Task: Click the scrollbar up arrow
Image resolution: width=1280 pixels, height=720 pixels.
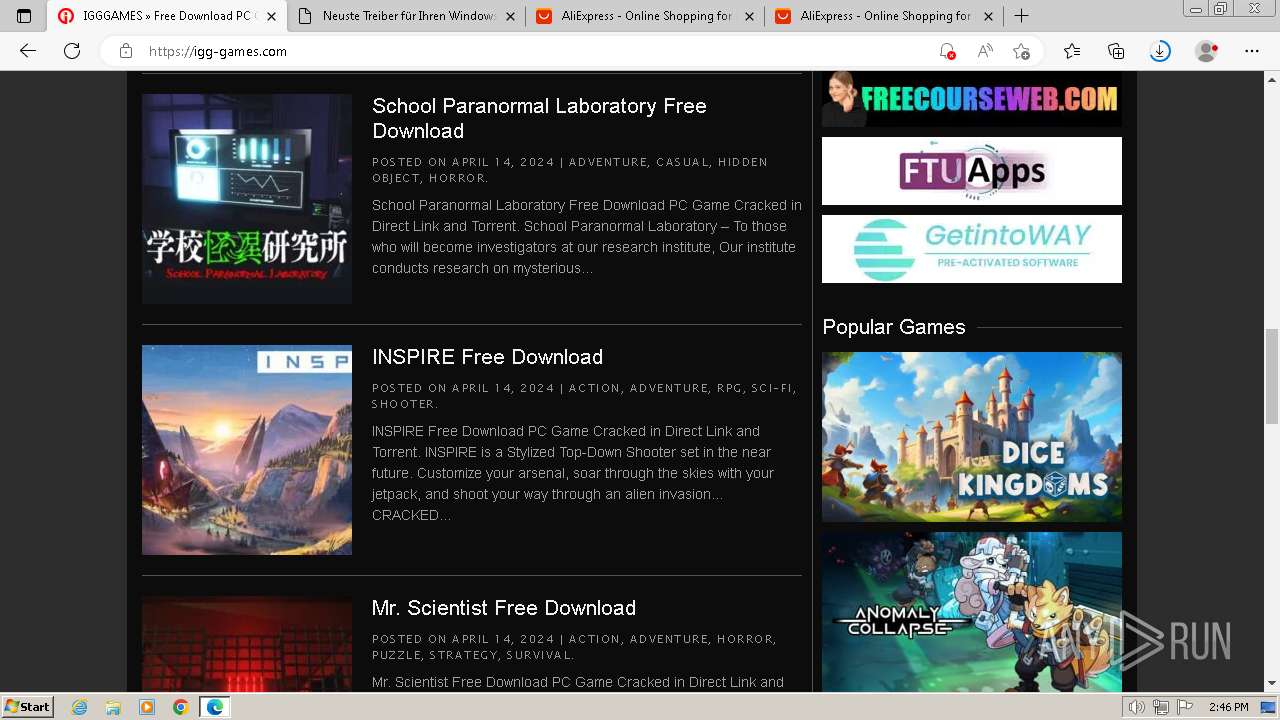Action: [1272, 79]
